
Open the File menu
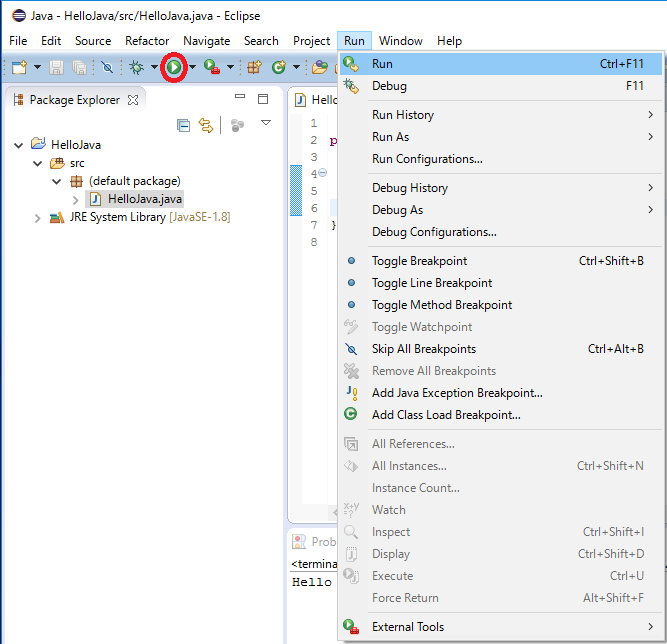pos(18,41)
